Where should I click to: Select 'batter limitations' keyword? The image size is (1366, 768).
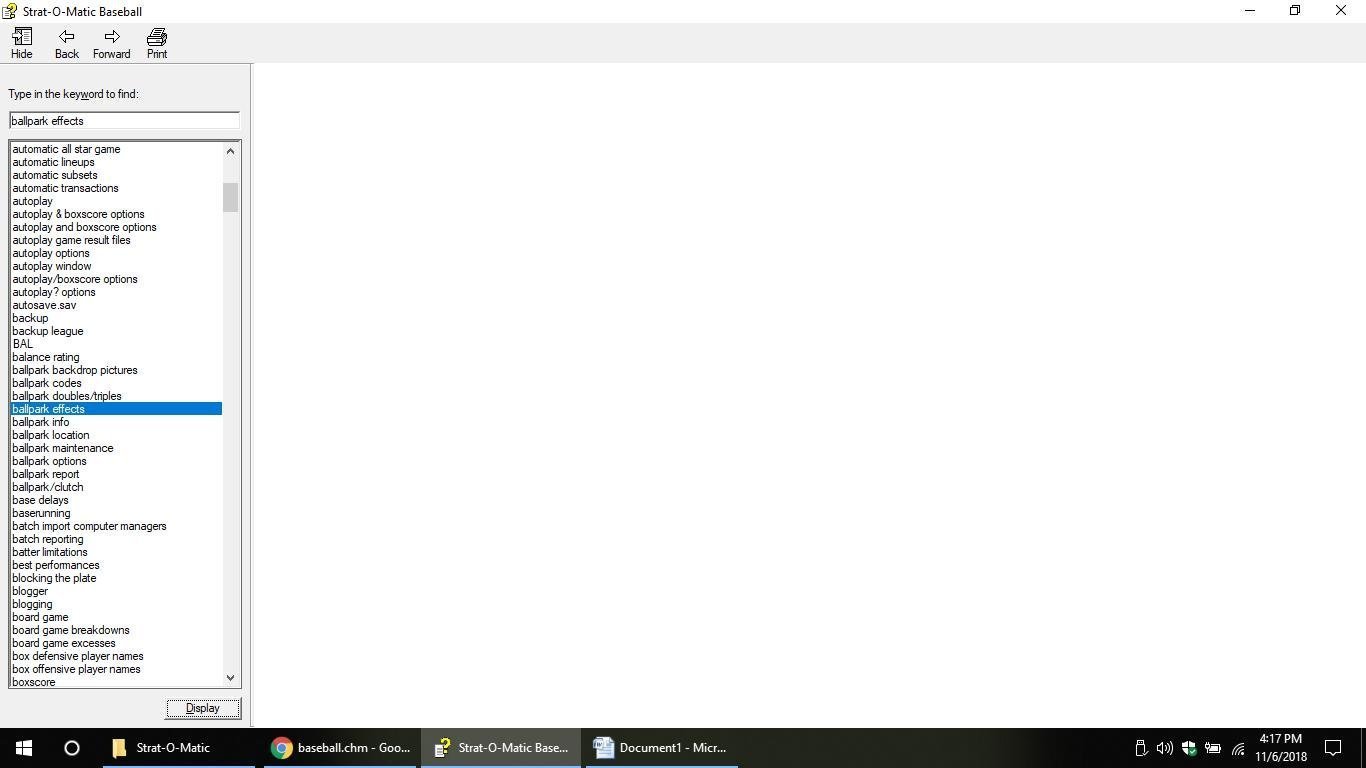click(50, 552)
